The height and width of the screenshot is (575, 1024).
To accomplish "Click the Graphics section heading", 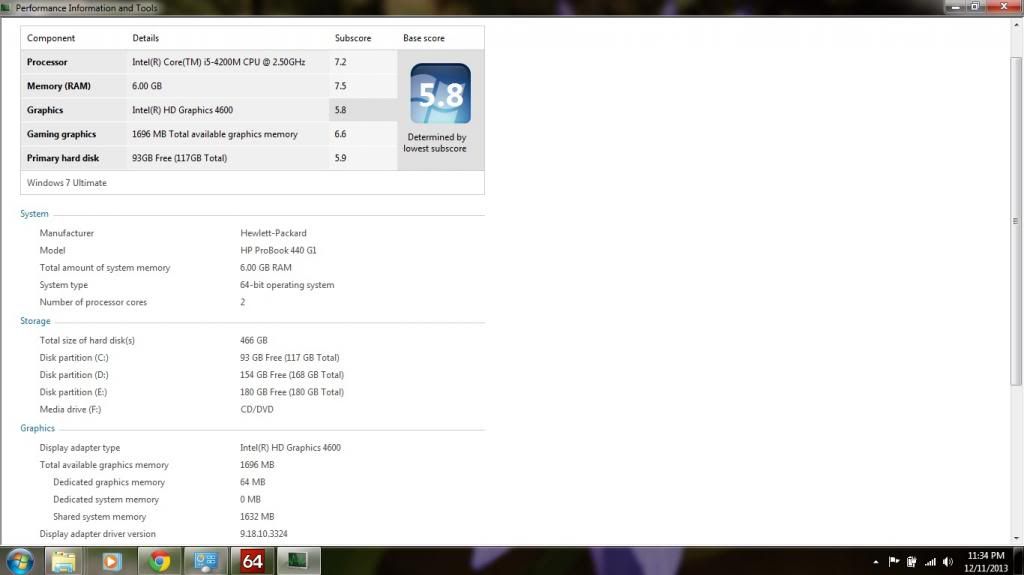I will pyautogui.click(x=37, y=428).
